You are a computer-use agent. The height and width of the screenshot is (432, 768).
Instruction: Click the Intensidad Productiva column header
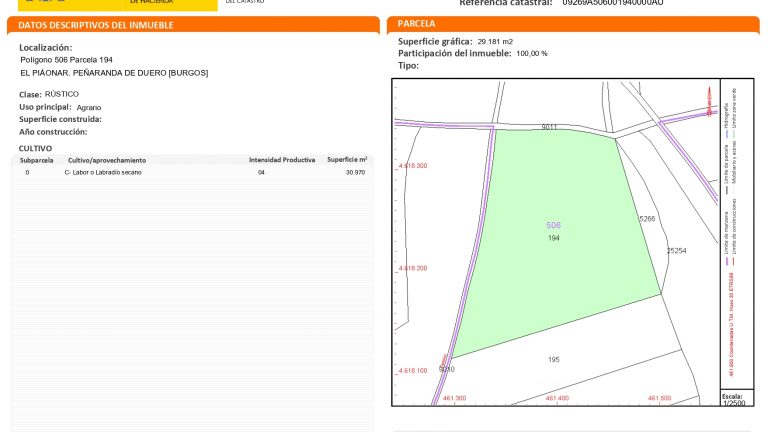point(282,160)
